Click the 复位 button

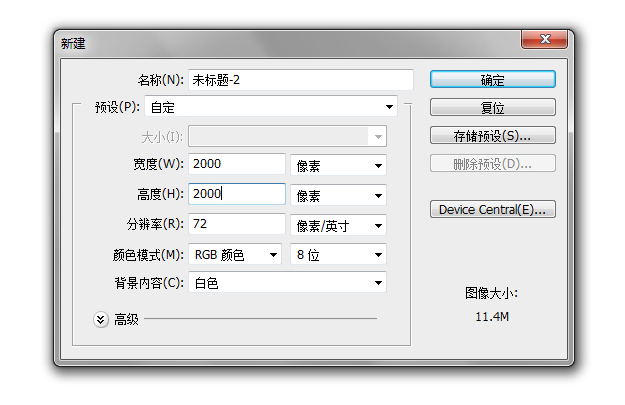(x=493, y=107)
